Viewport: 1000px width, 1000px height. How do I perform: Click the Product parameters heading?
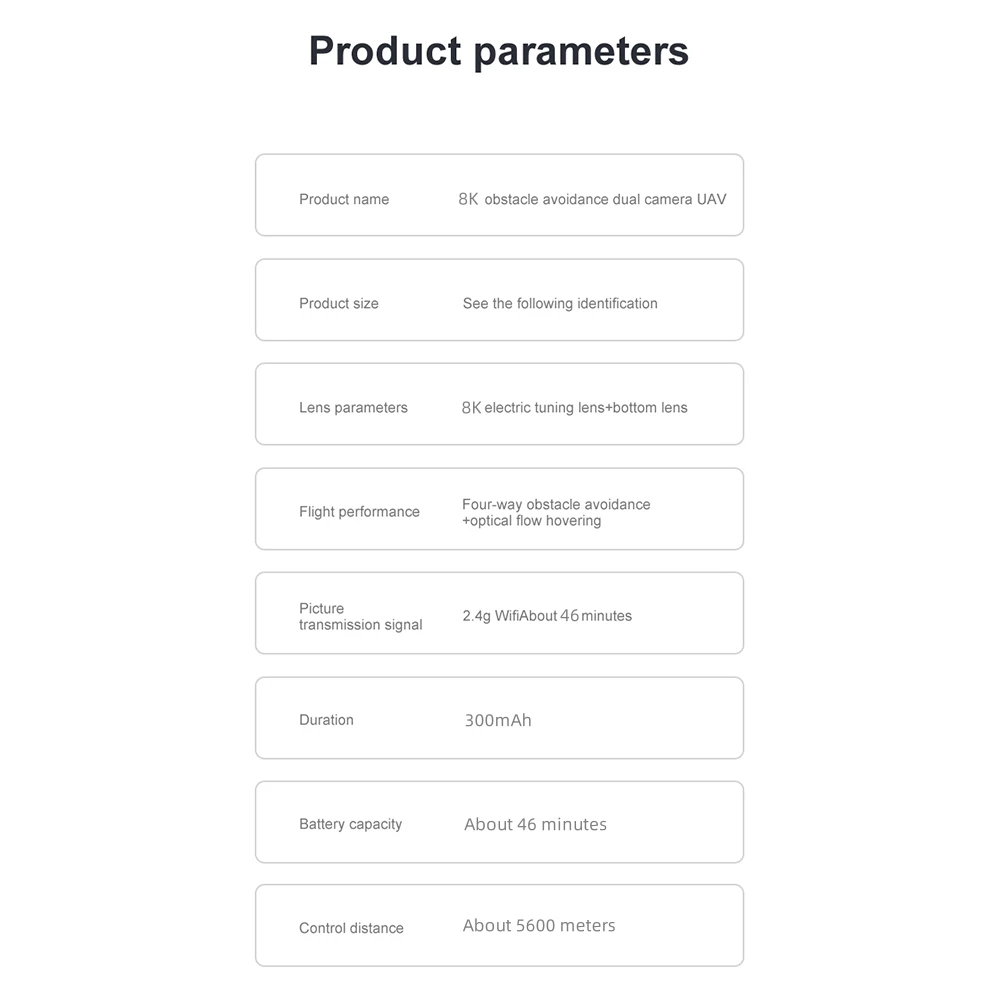(x=499, y=52)
